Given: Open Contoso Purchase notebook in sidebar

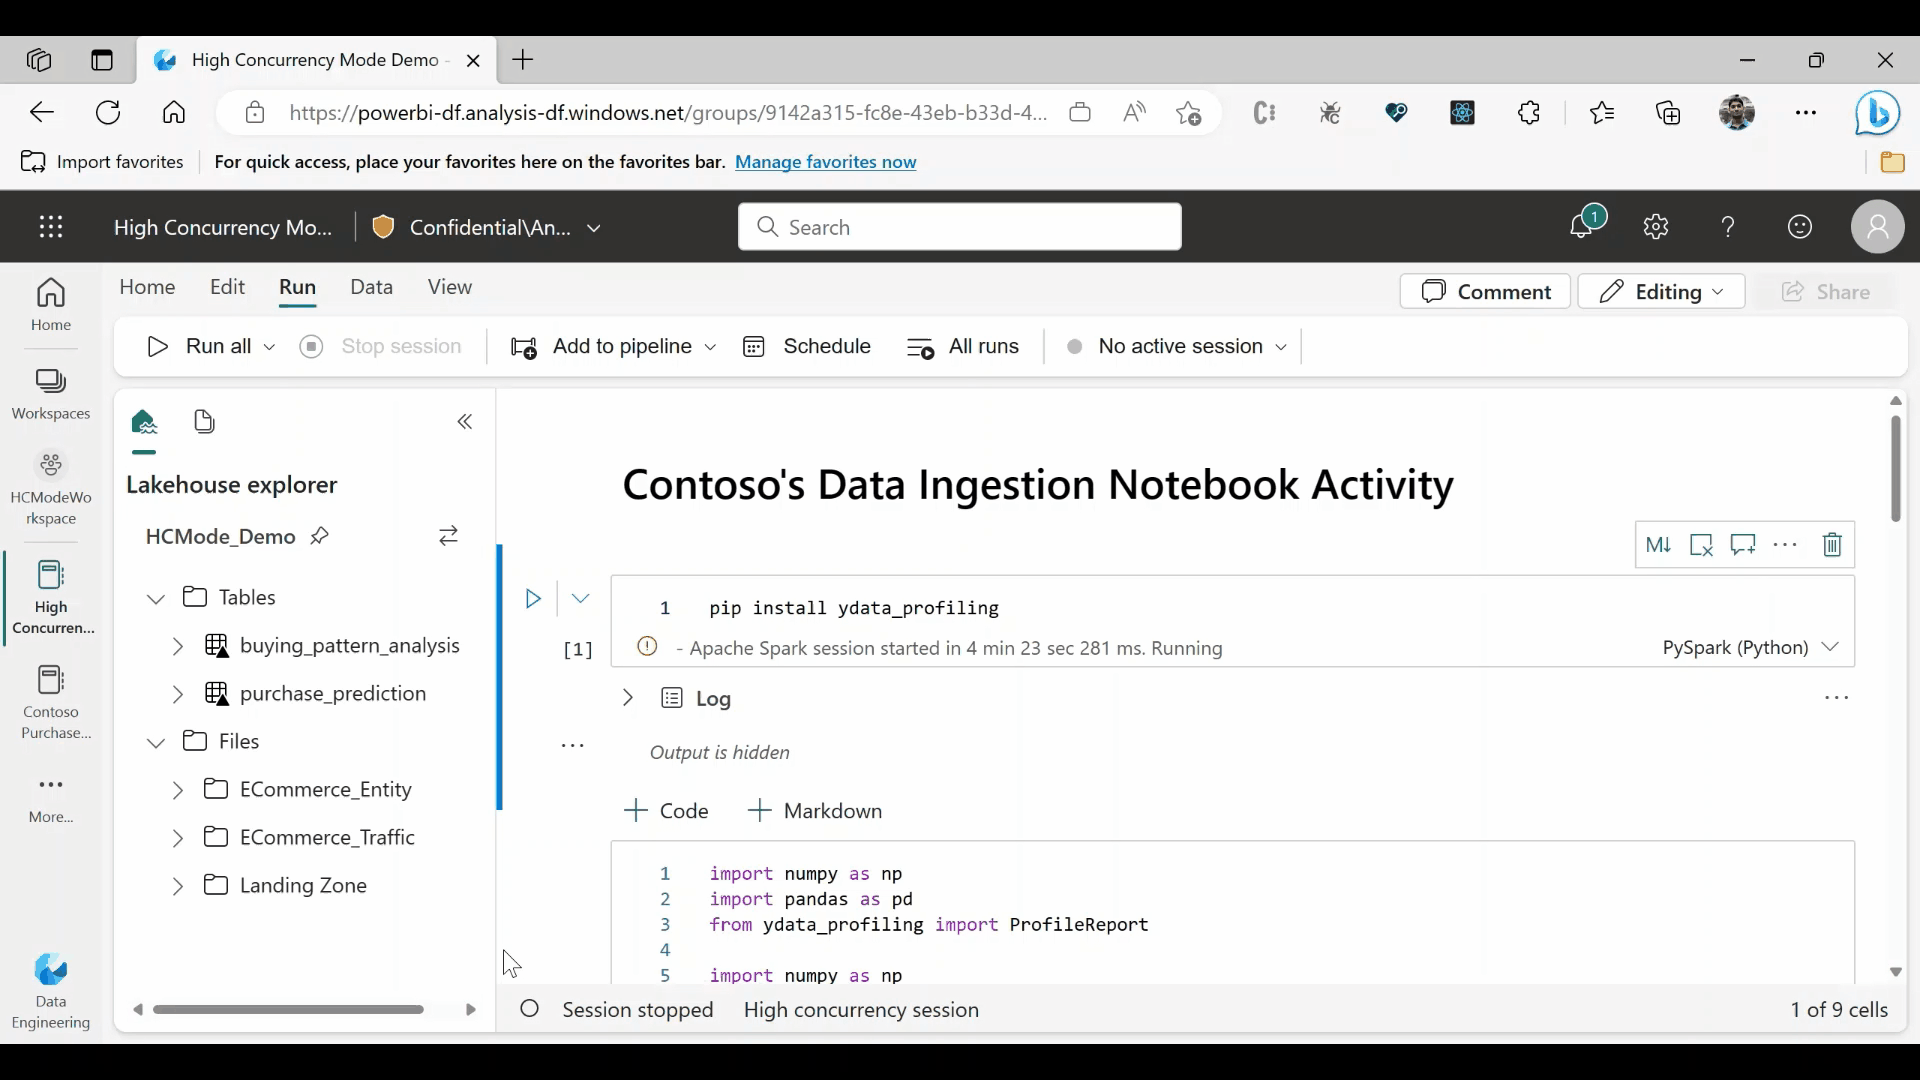Looking at the screenshot, I should coord(51,702).
